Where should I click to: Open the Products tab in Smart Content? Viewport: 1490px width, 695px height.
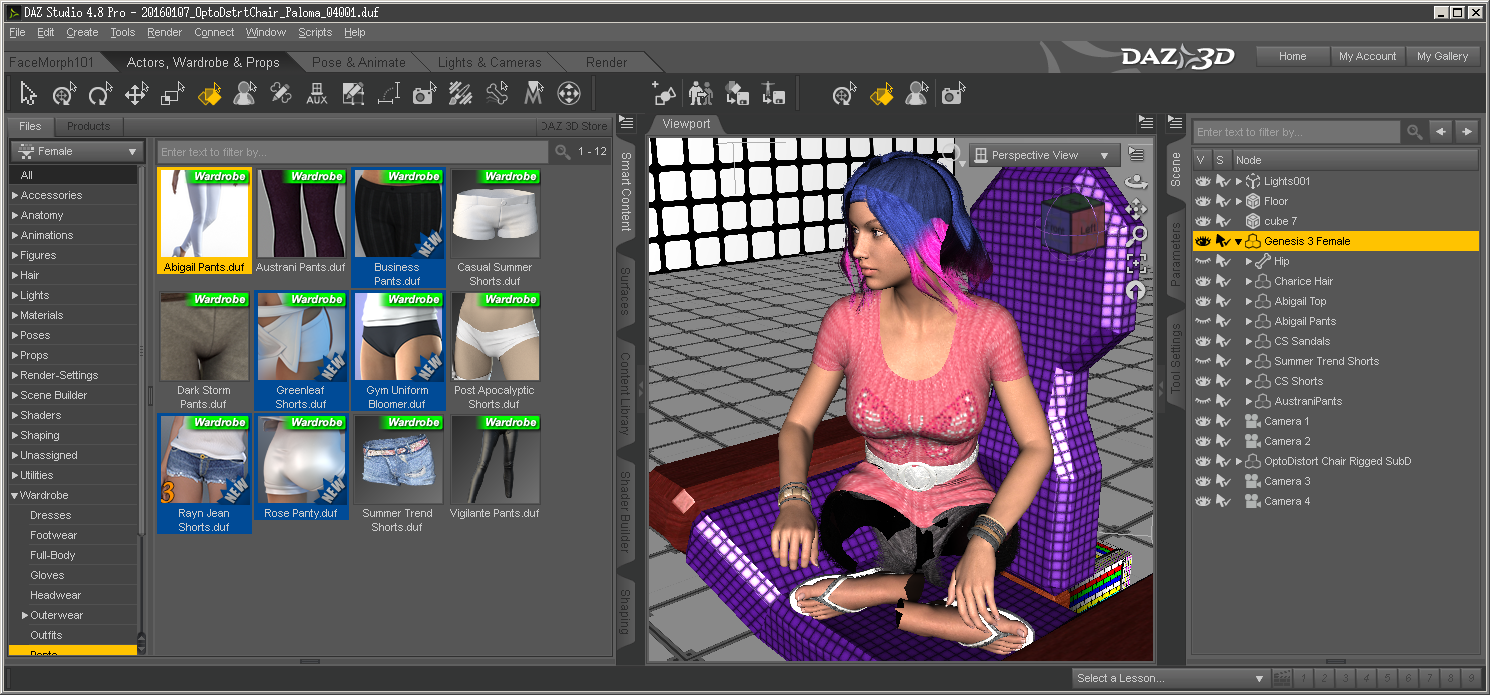[x=88, y=126]
